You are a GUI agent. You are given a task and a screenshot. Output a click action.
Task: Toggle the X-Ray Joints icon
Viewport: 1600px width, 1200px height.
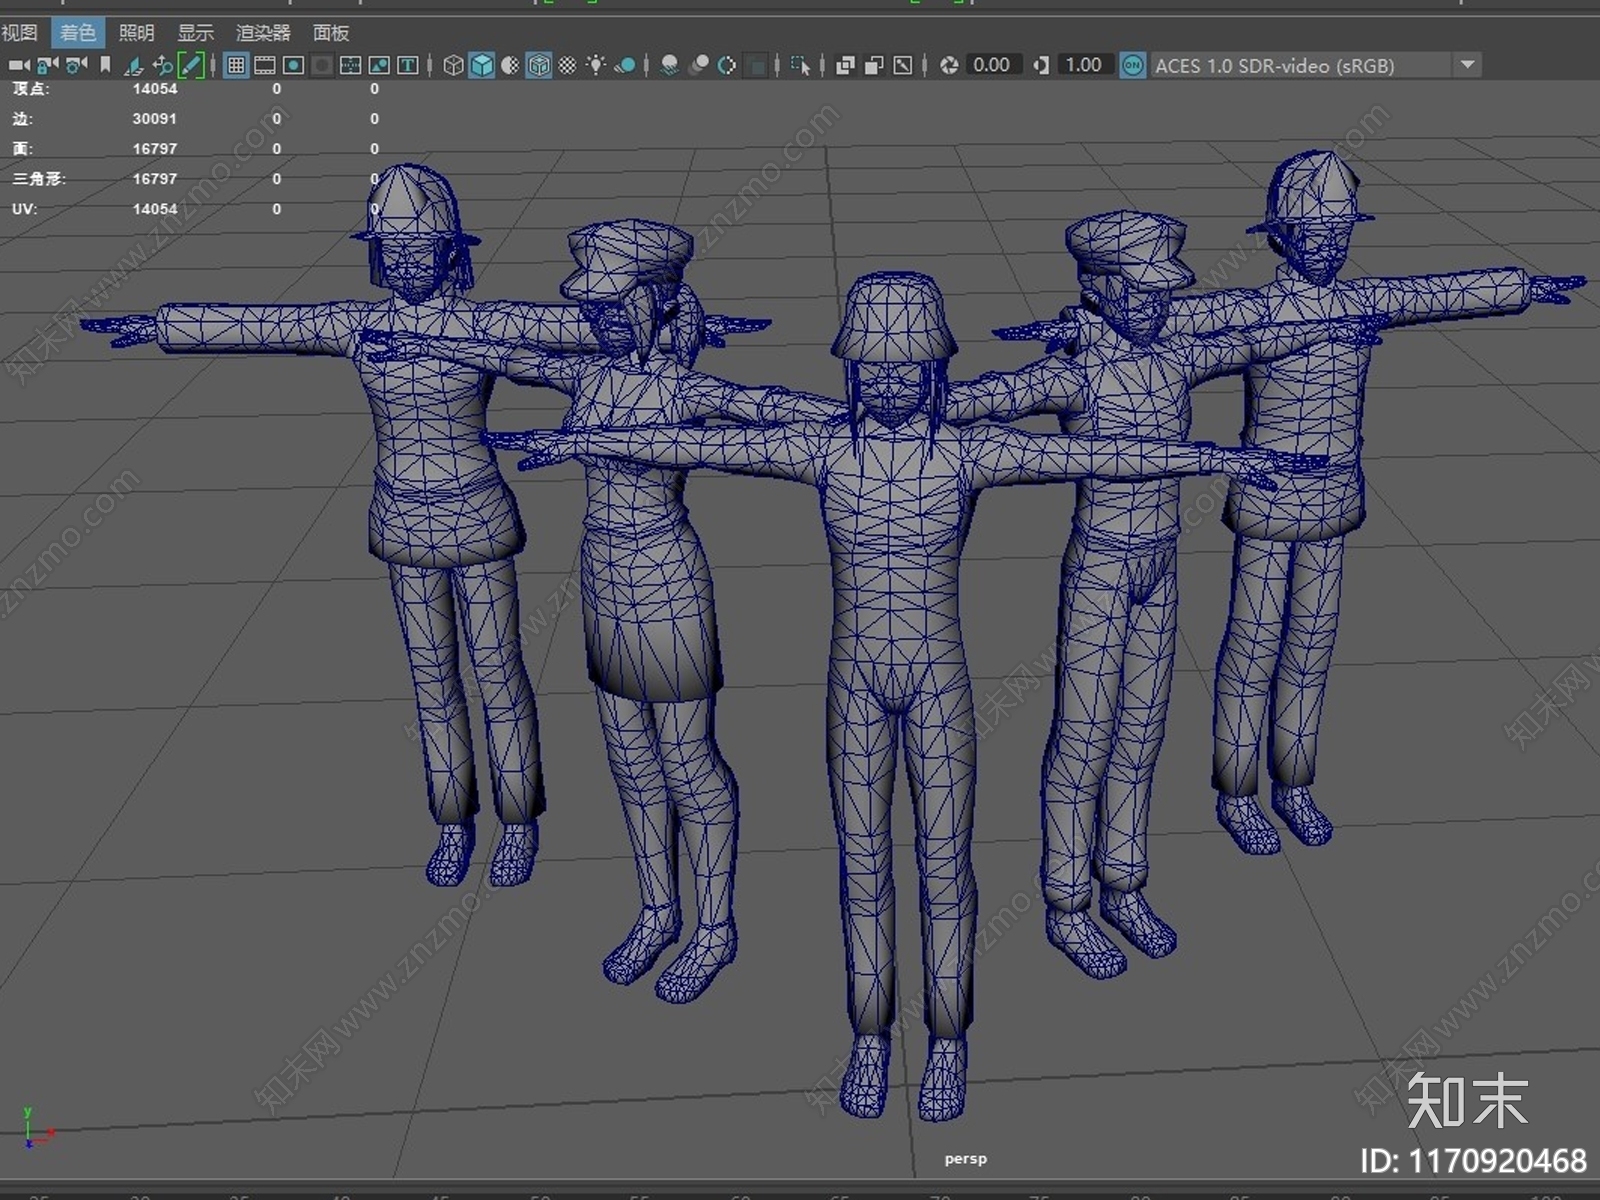903,65
